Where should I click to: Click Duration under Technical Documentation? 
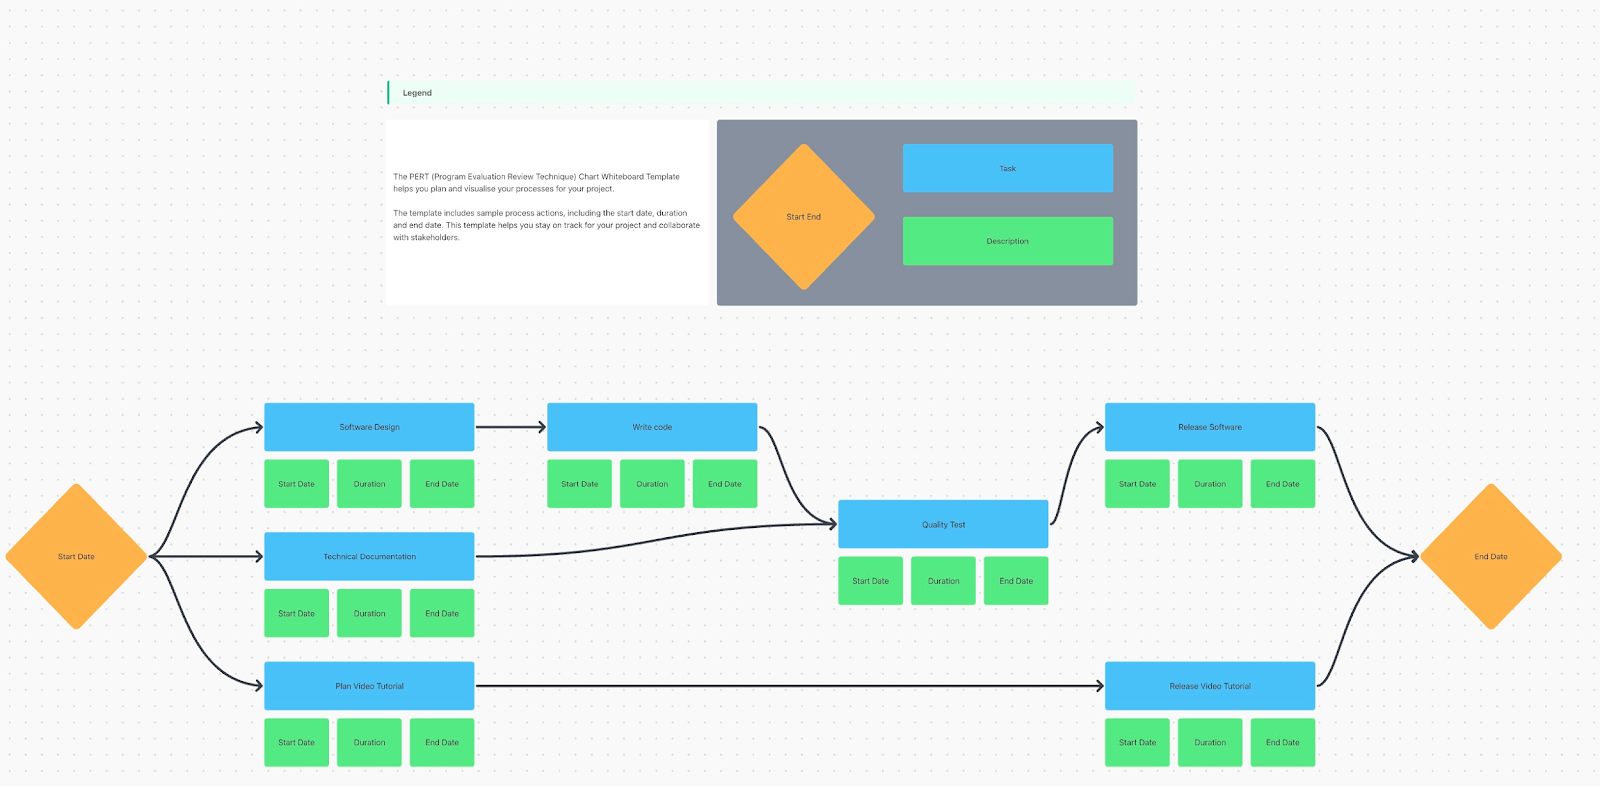[x=369, y=613]
